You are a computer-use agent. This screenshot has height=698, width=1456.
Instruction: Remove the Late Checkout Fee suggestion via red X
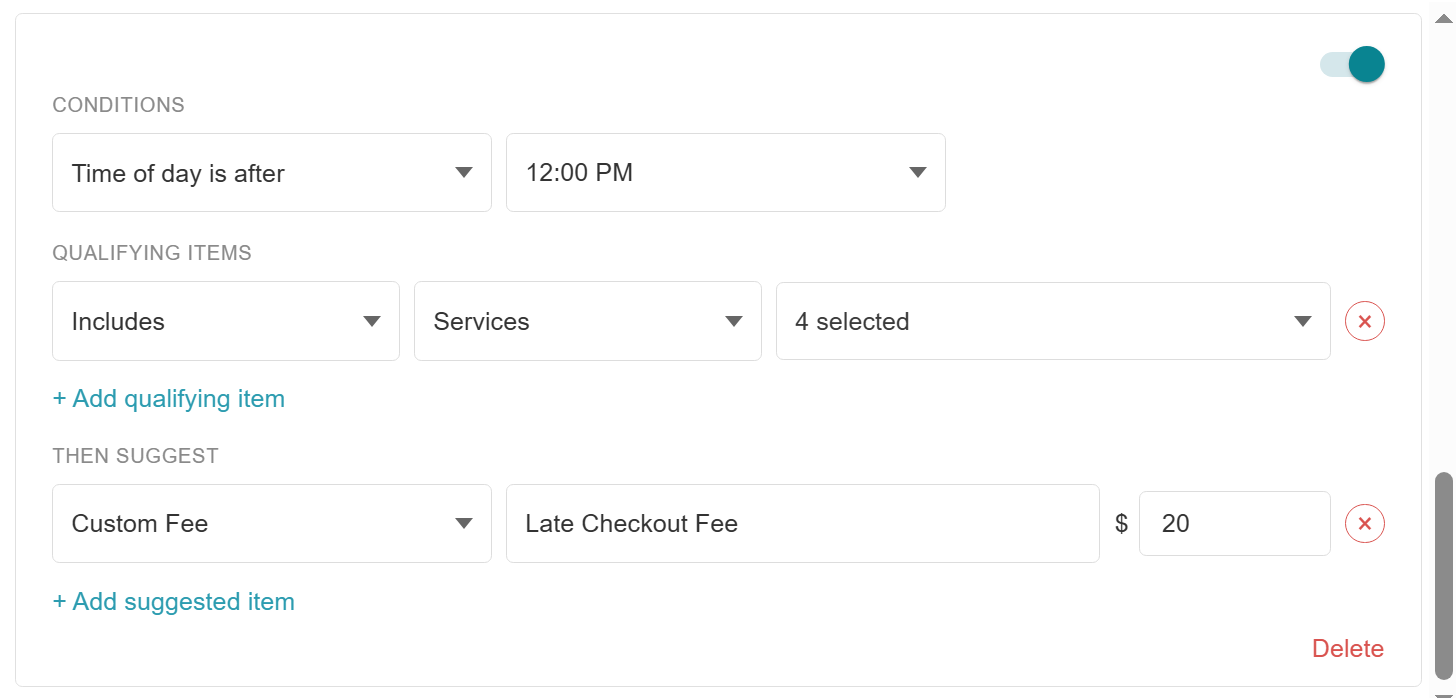pos(1365,524)
